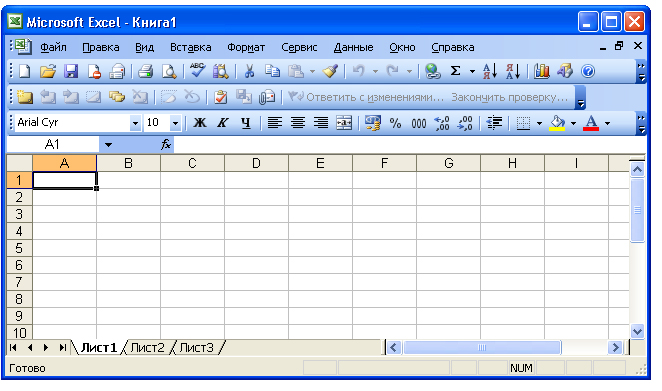Open the Chart Wizard icon
662x391 pixels.
point(541,71)
